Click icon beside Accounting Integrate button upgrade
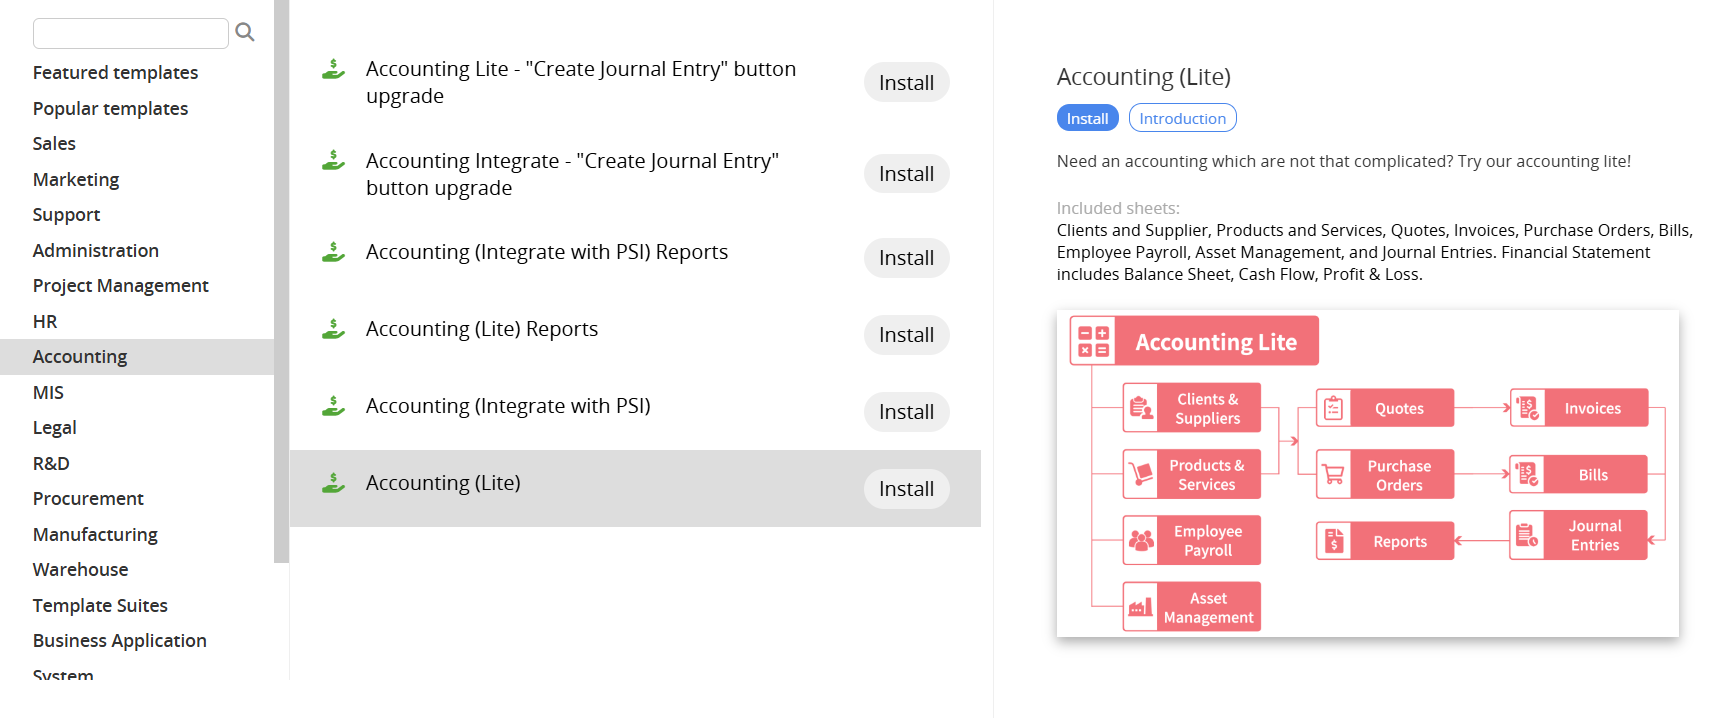Screen dimensions: 1720x718 pos(333,161)
